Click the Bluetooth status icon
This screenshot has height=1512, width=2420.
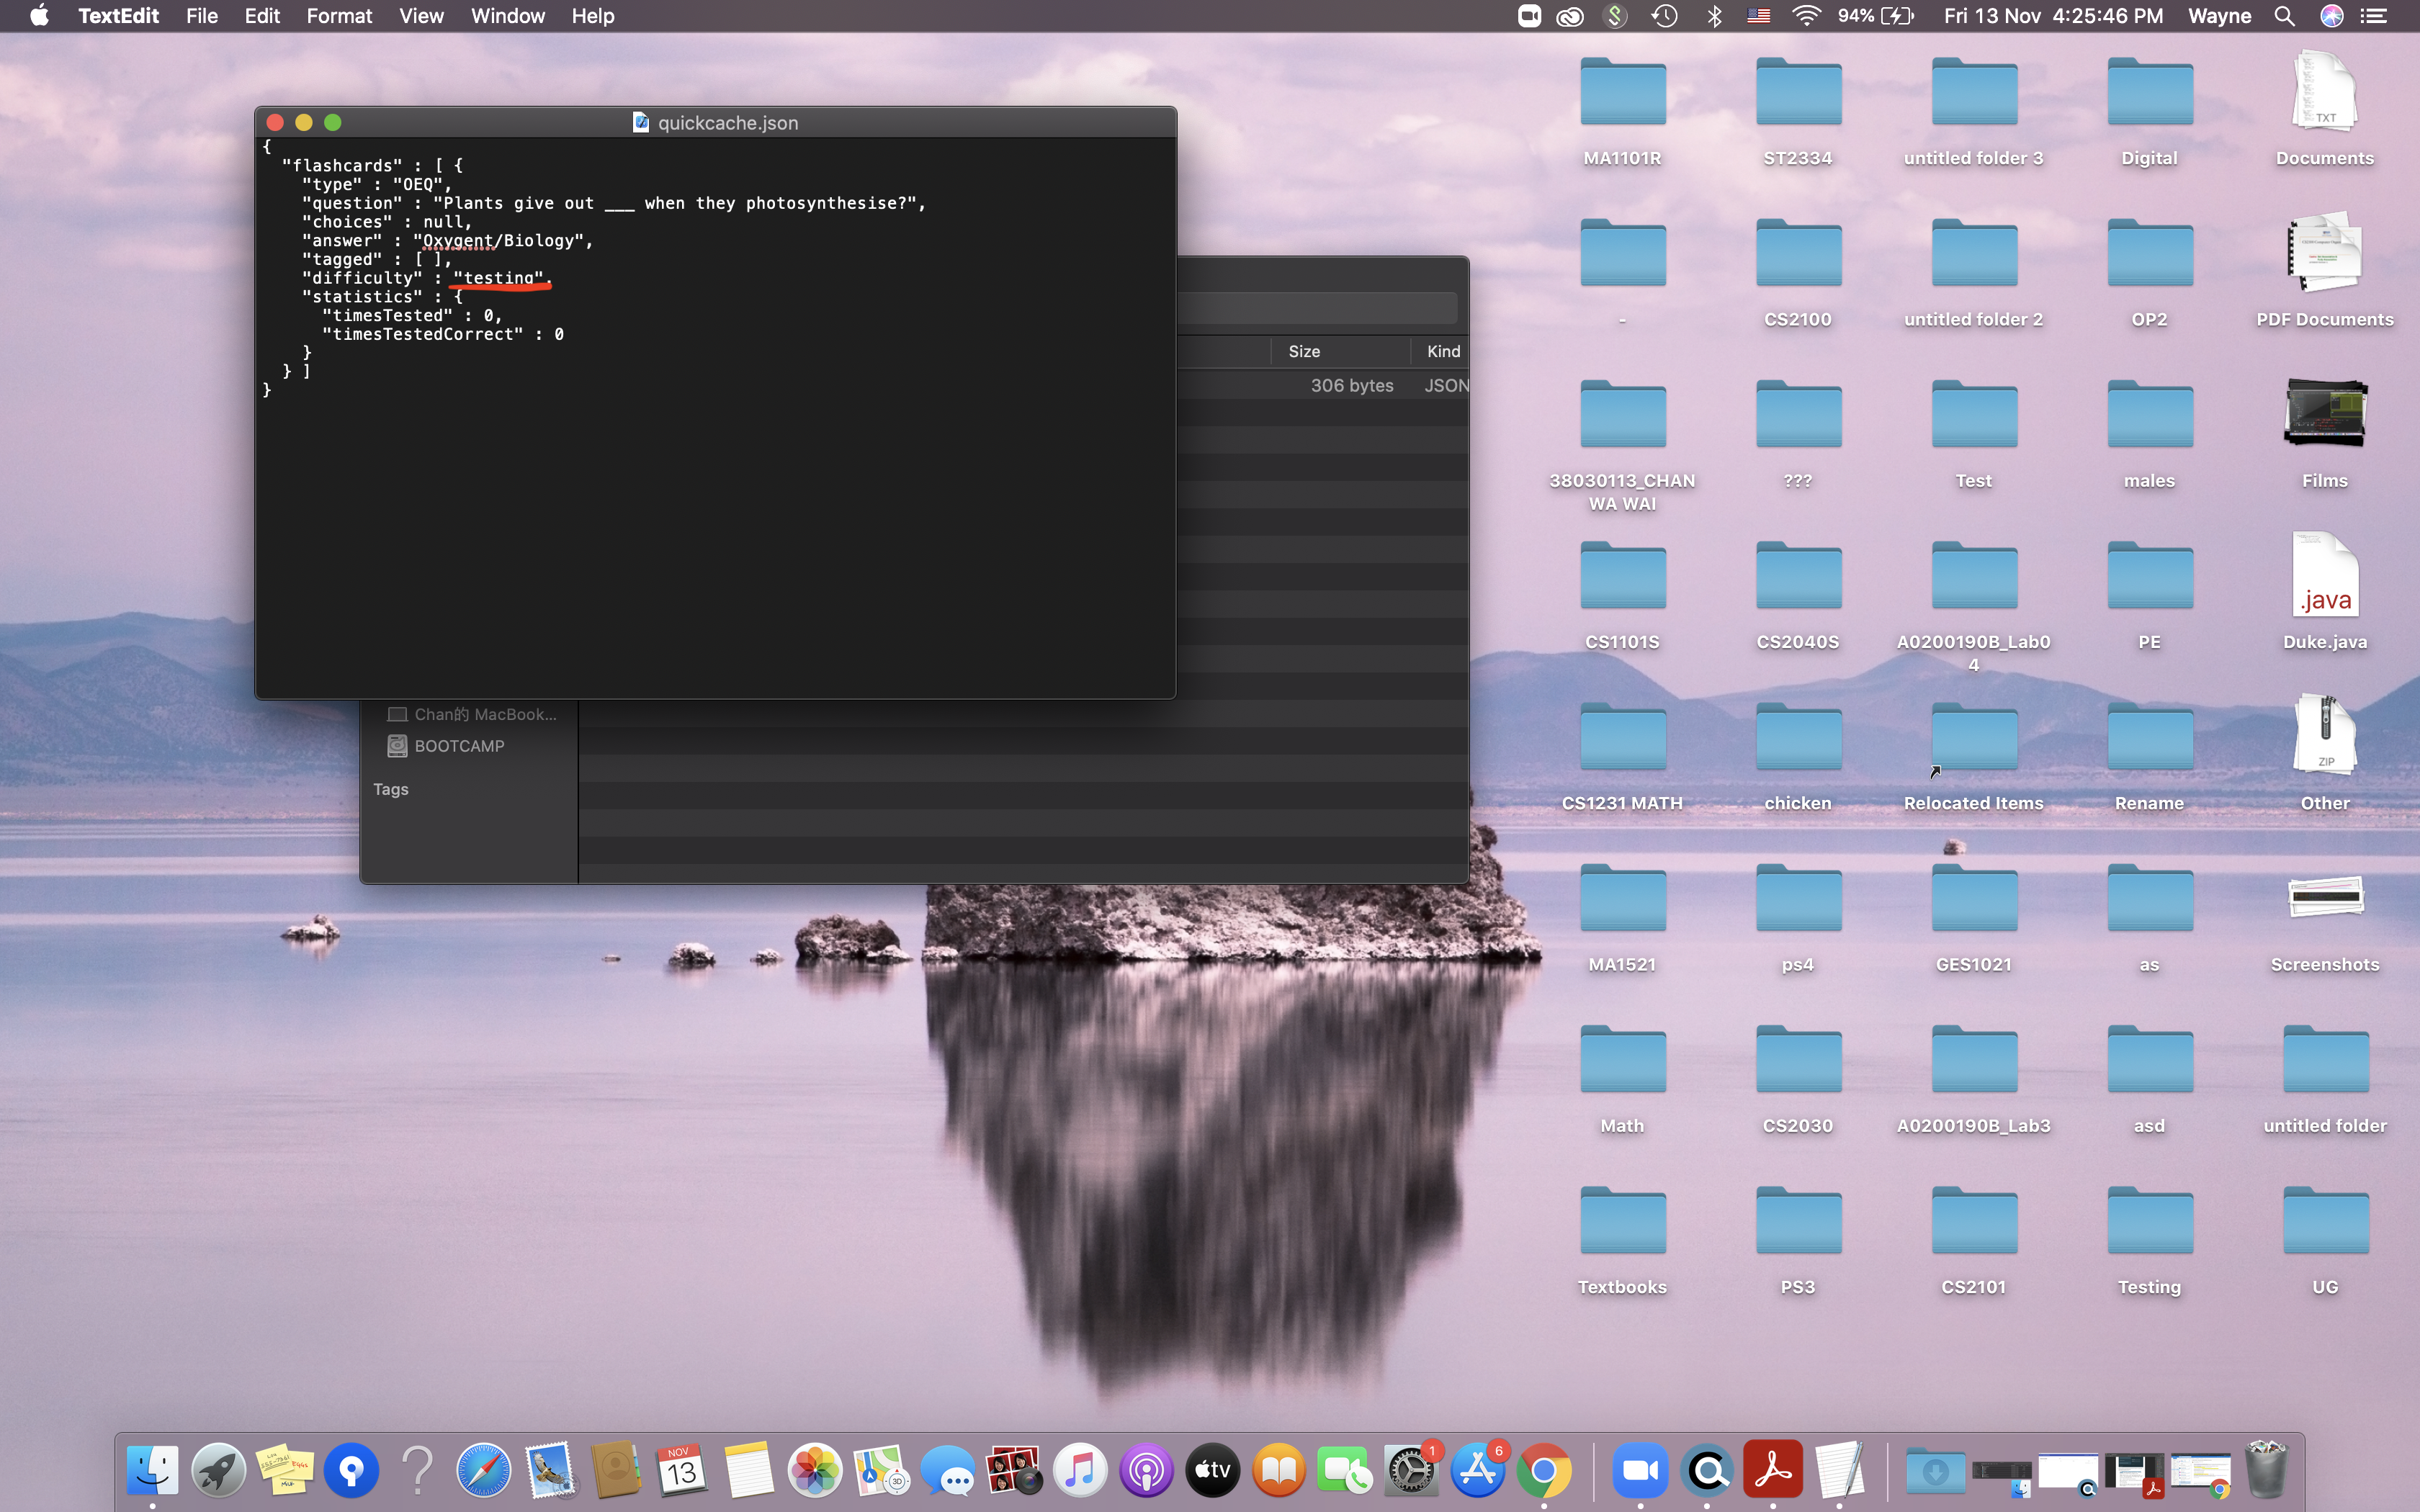click(1714, 16)
